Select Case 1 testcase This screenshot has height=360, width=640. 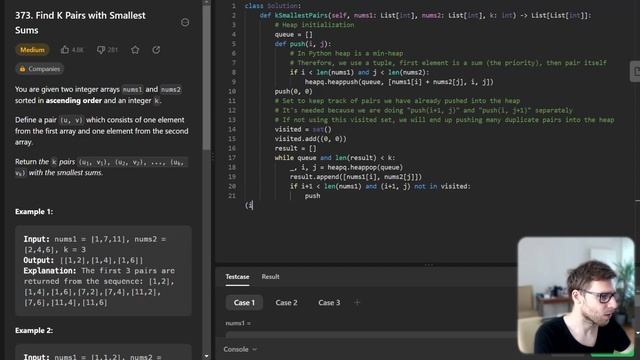click(x=244, y=302)
